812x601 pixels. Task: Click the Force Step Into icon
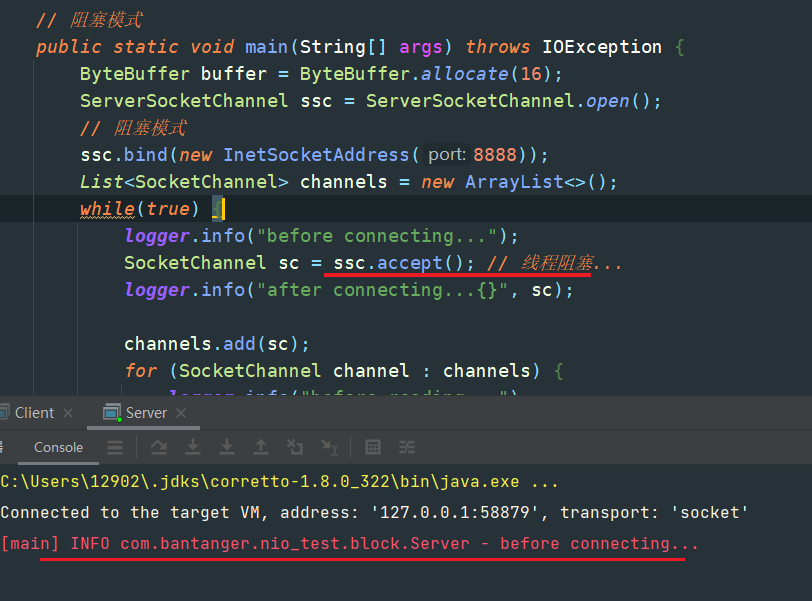(227, 447)
